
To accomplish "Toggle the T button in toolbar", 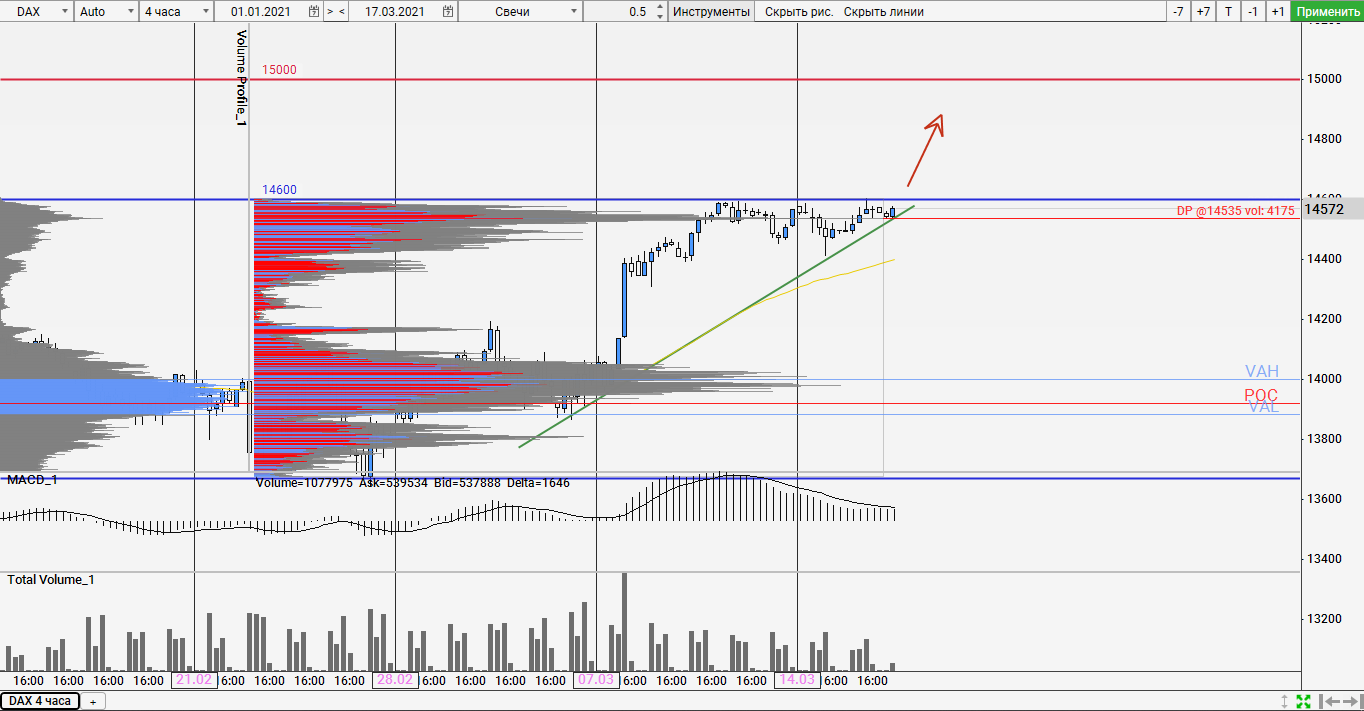I will click(1228, 12).
